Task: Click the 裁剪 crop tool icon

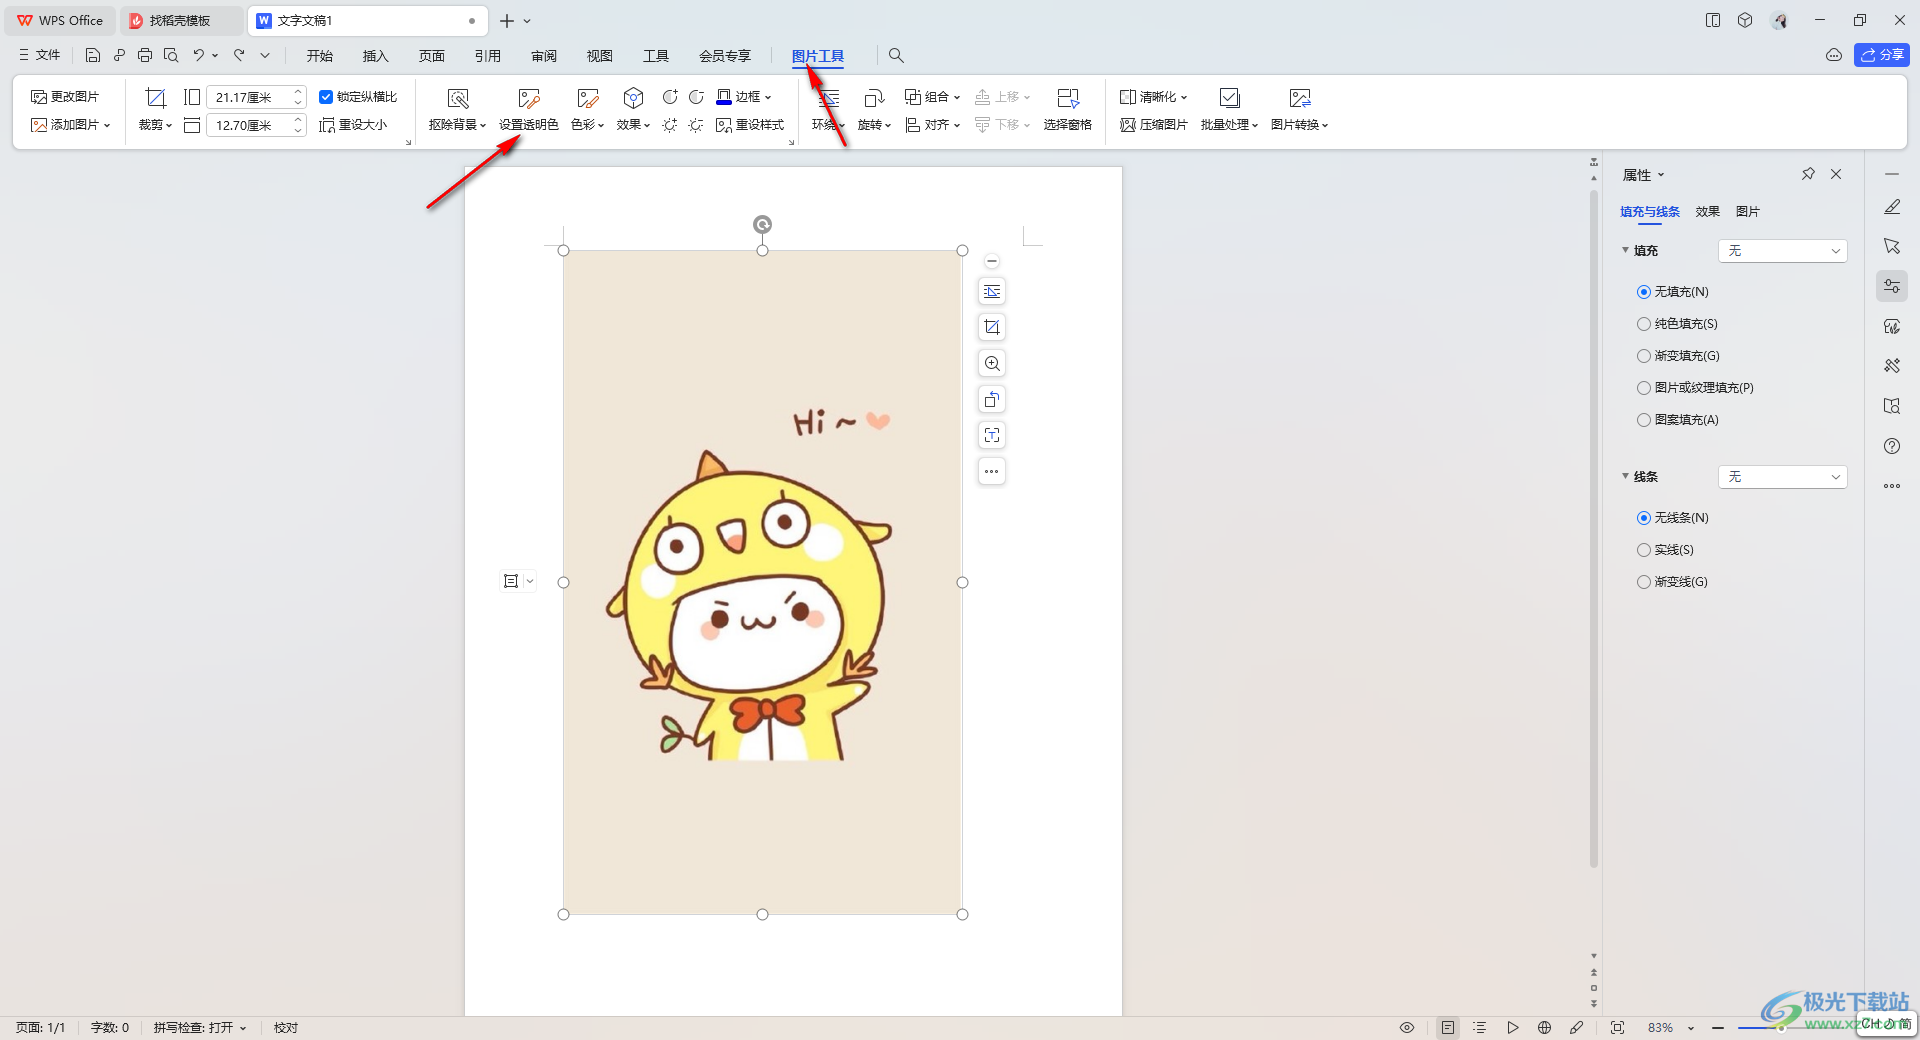Action: 155,97
